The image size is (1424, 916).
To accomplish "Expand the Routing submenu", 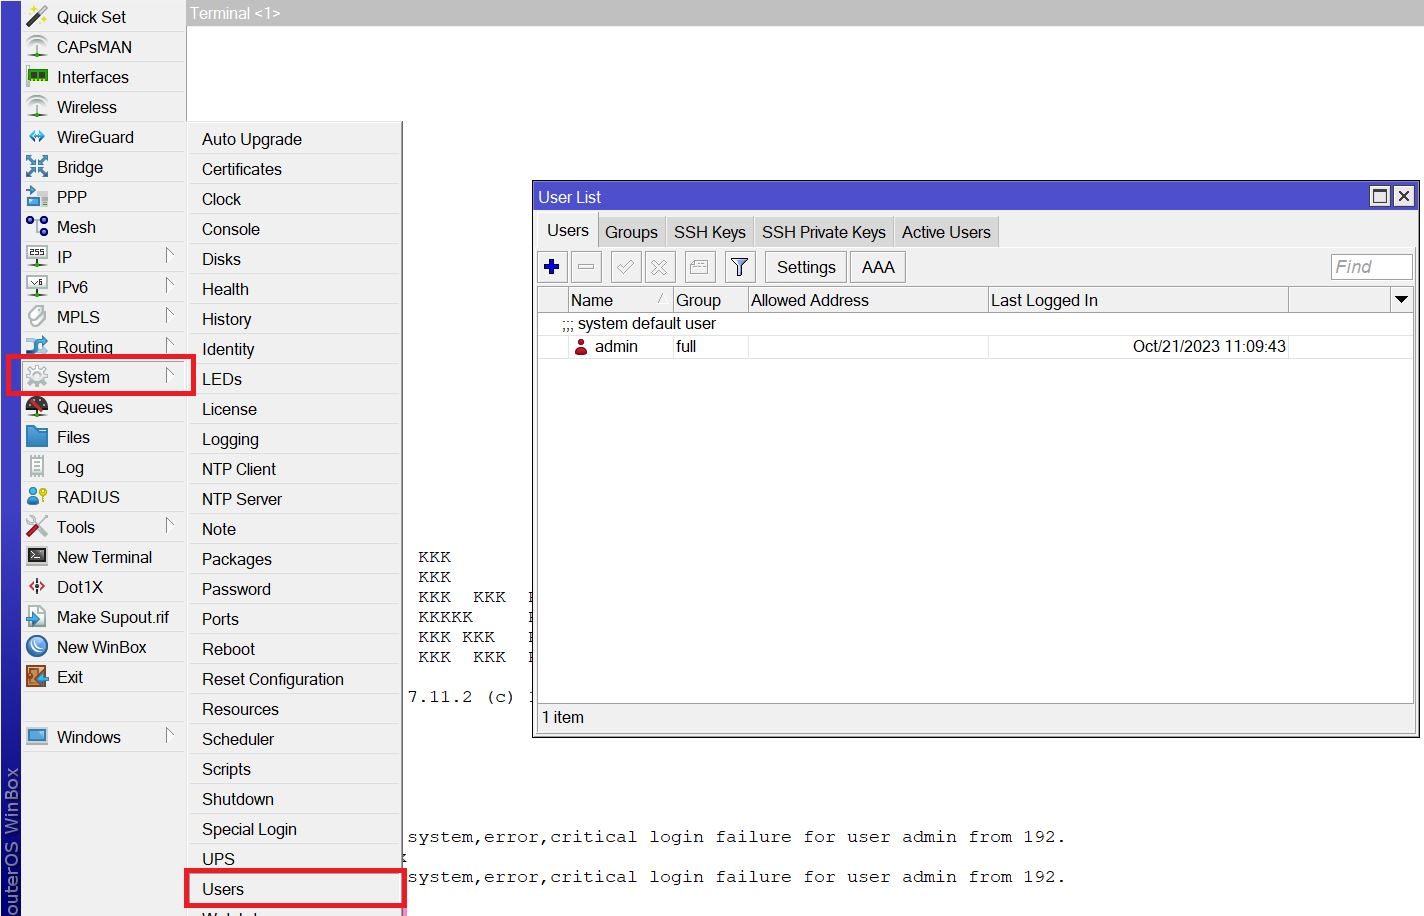I will pyautogui.click(x=169, y=346).
